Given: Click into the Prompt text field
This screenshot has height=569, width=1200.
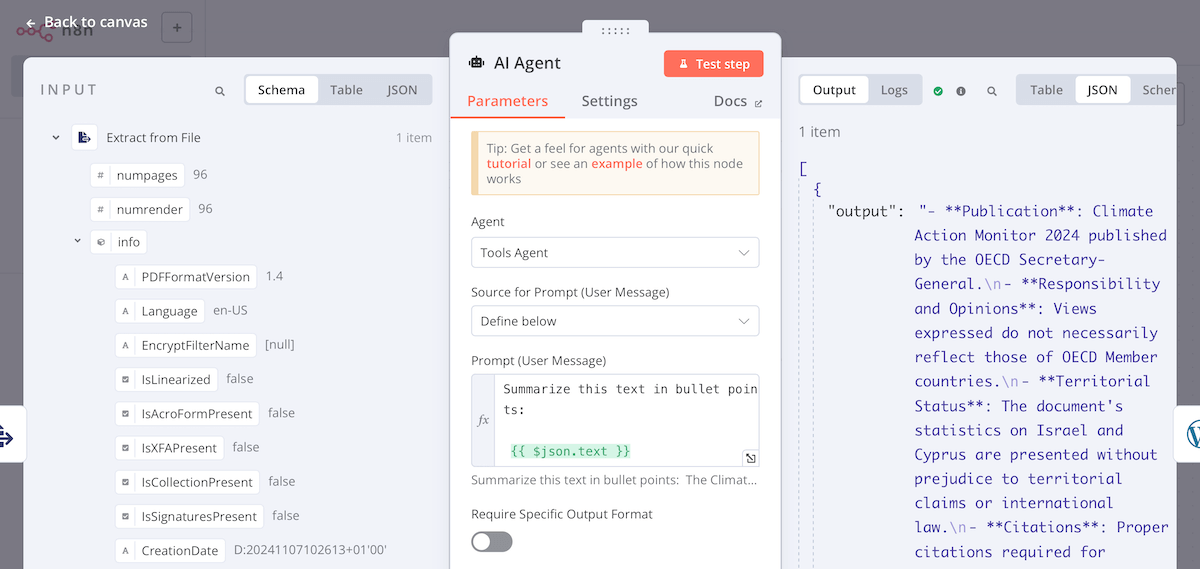Looking at the screenshot, I should (626, 420).
